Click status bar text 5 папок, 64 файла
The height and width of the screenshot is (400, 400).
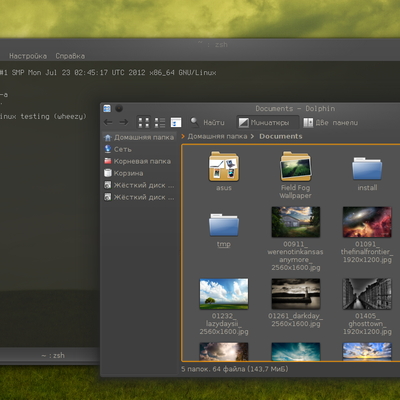(235, 369)
